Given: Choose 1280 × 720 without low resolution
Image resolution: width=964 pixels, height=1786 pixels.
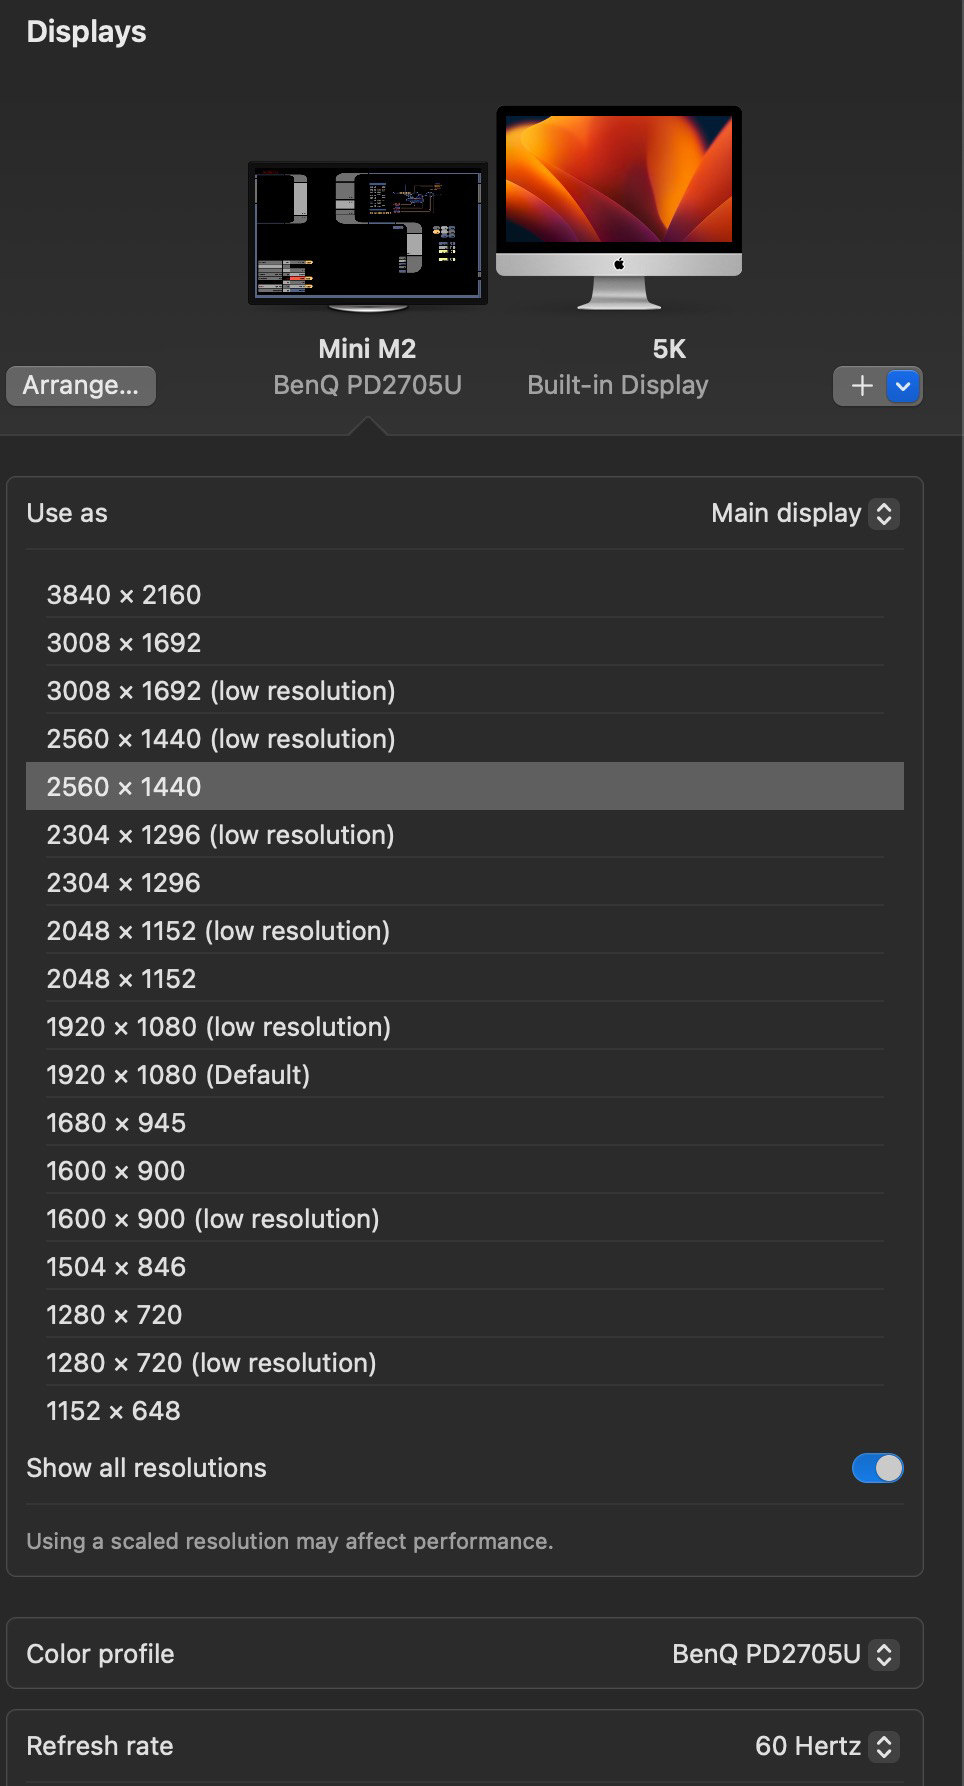Looking at the screenshot, I should 465,1315.
